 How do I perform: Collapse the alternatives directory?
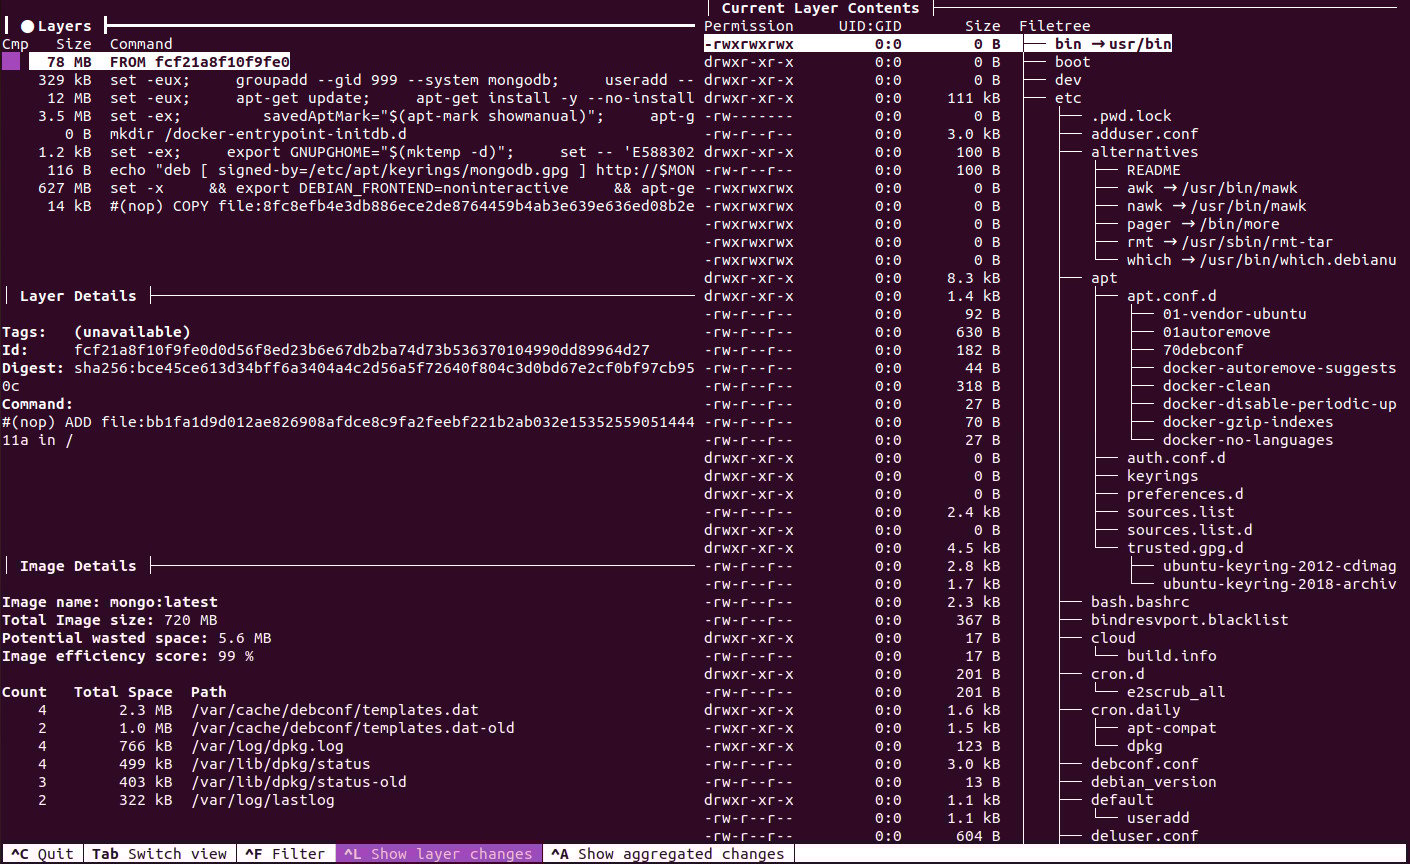tap(1144, 152)
